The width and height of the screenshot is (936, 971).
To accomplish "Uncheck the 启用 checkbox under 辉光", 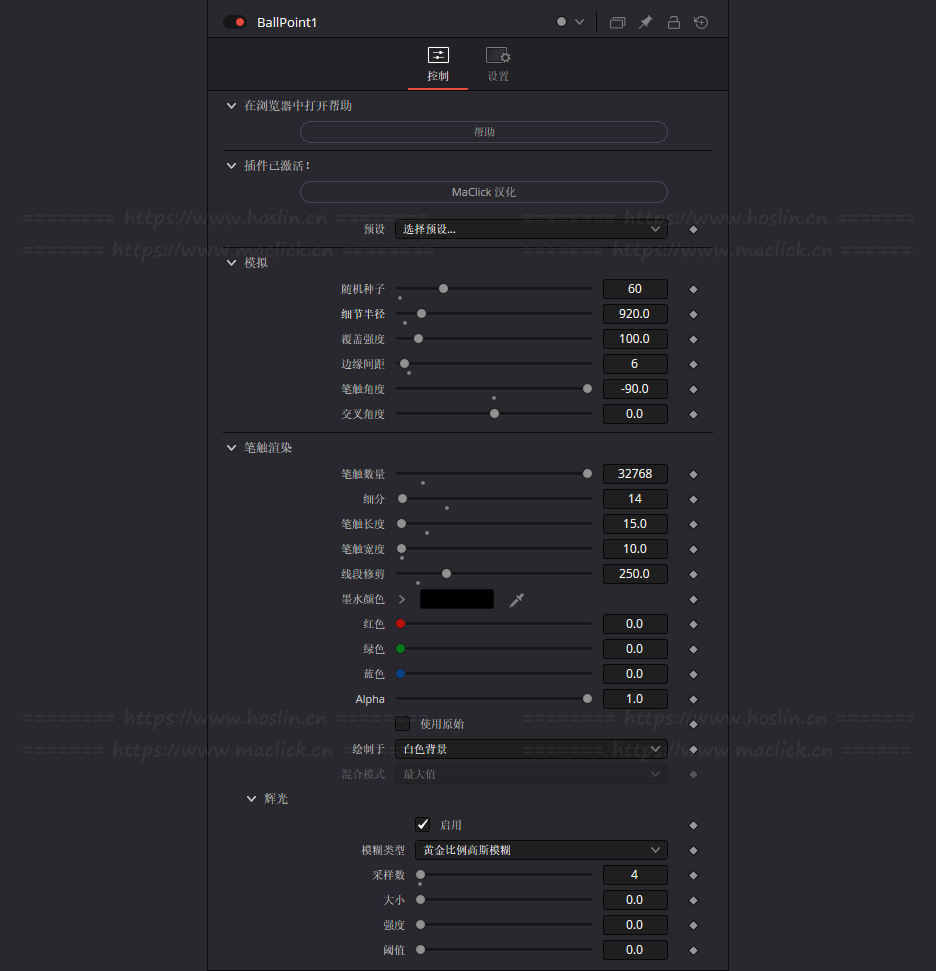I will [422, 825].
